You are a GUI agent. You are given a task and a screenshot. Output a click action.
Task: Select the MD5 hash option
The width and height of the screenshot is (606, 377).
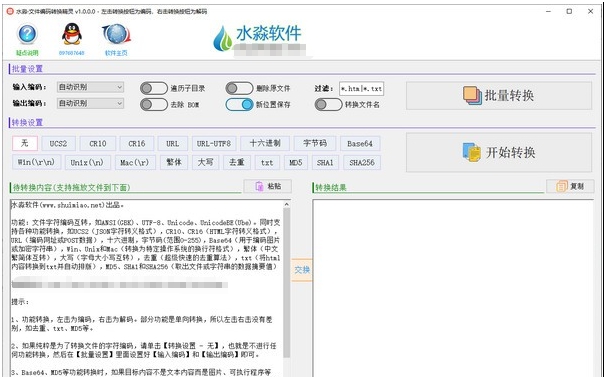(x=296, y=162)
